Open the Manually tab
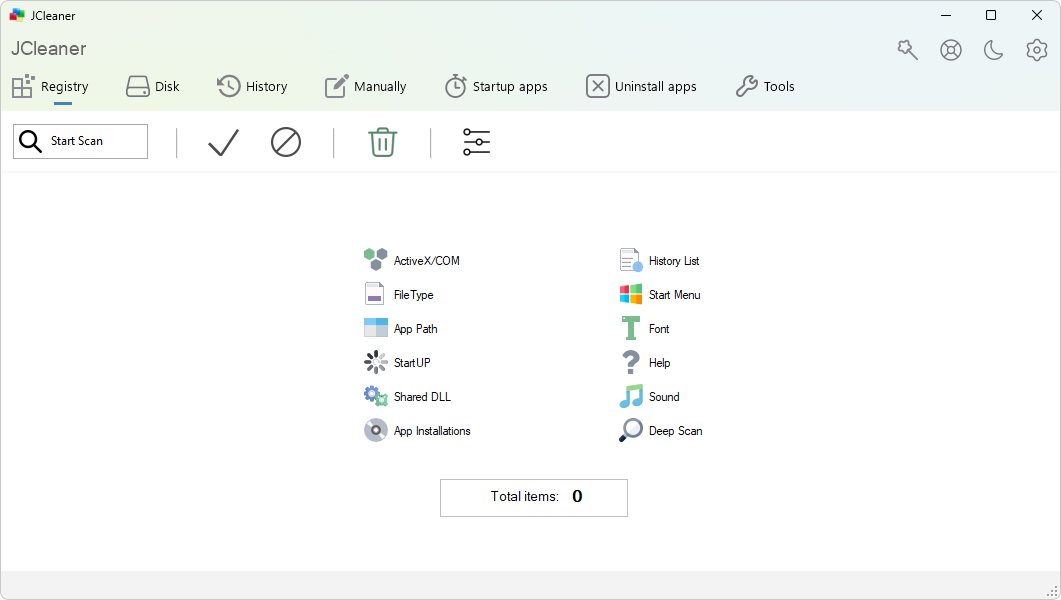The image size is (1061, 600). [365, 87]
